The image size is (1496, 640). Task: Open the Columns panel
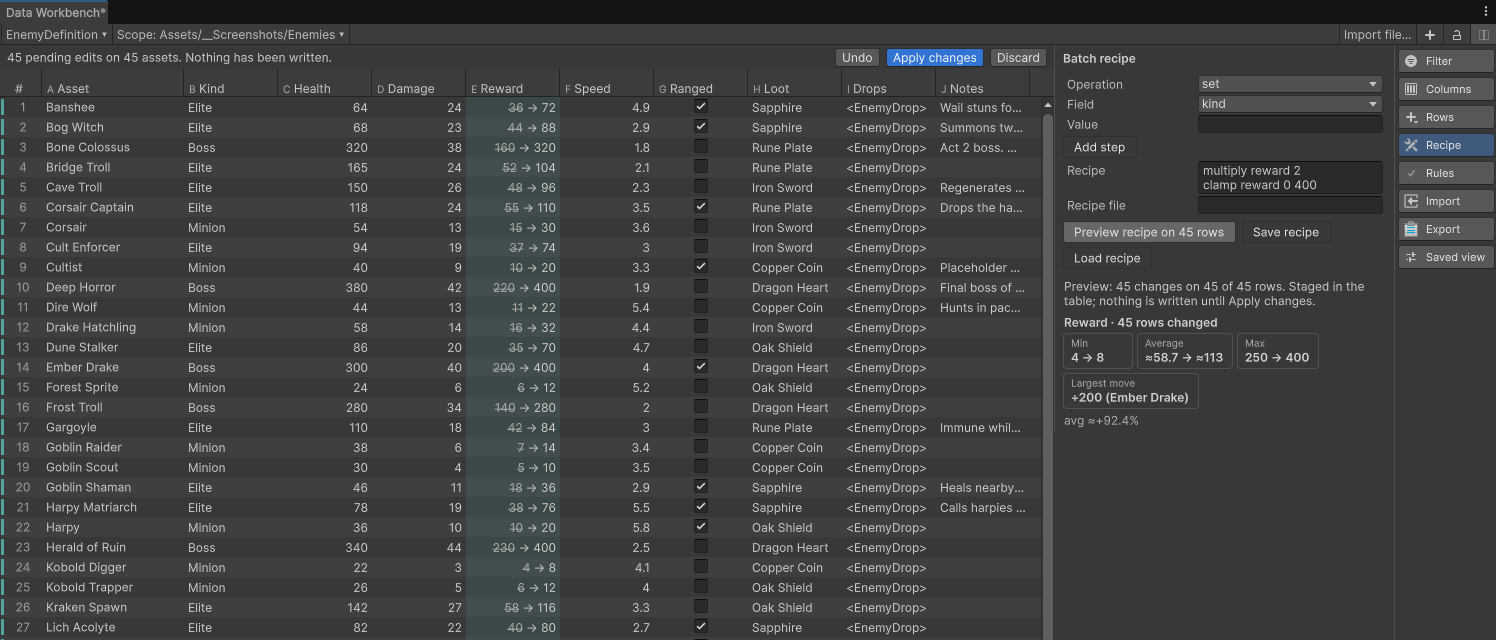(x=1446, y=89)
